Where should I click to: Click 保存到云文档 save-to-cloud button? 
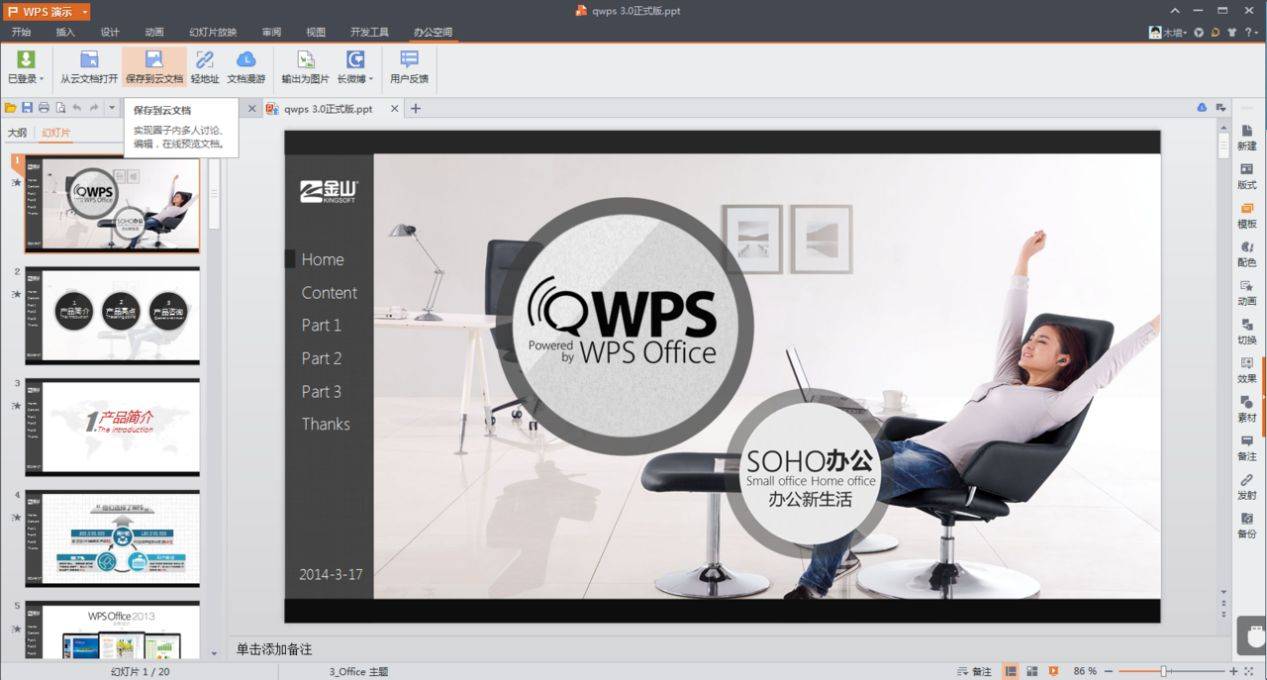(x=154, y=67)
